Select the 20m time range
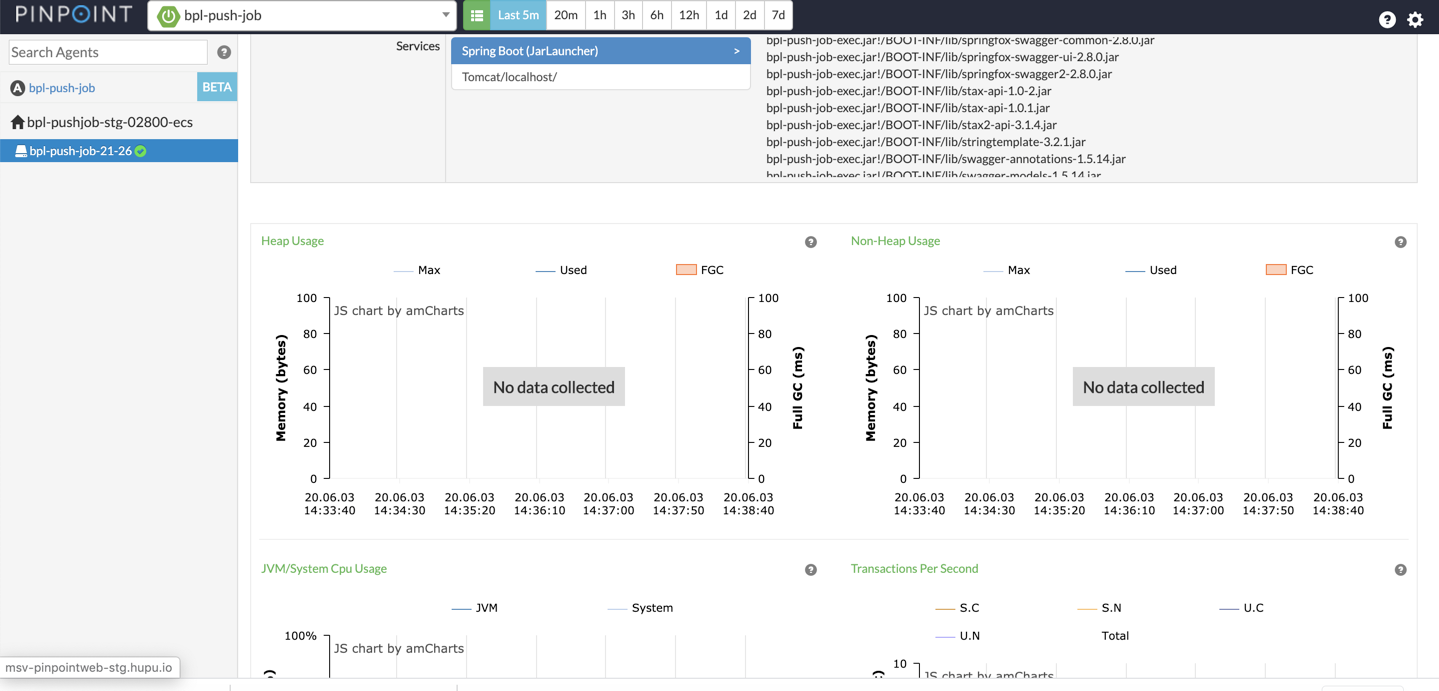The height and width of the screenshot is (691, 1439). tap(566, 15)
